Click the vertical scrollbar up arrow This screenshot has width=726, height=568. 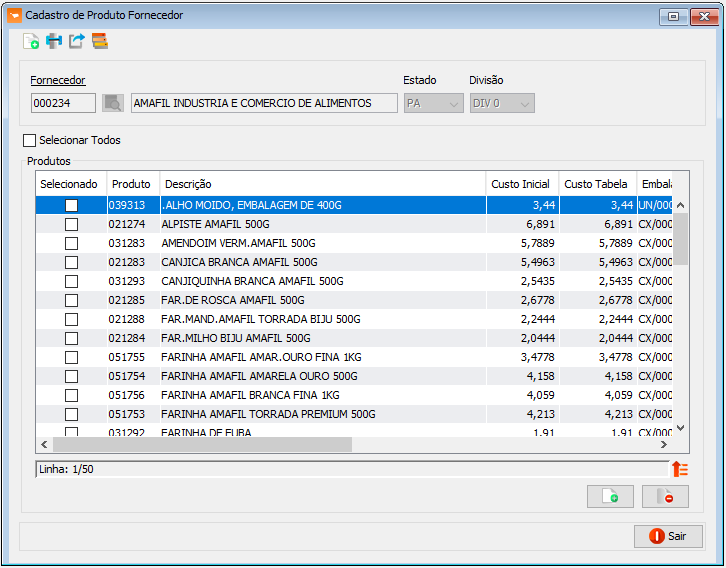(680, 205)
